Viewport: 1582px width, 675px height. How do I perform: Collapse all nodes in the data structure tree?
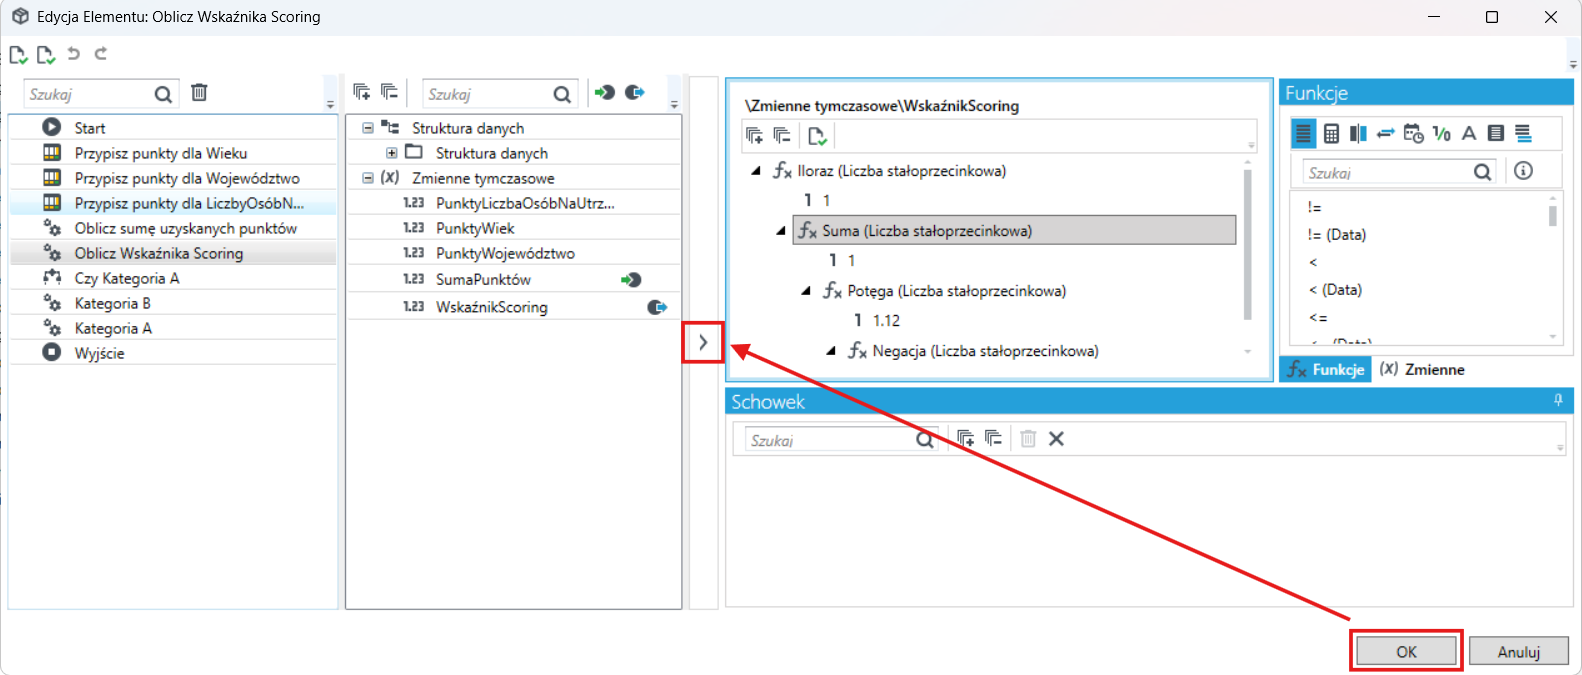[x=389, y=93]
